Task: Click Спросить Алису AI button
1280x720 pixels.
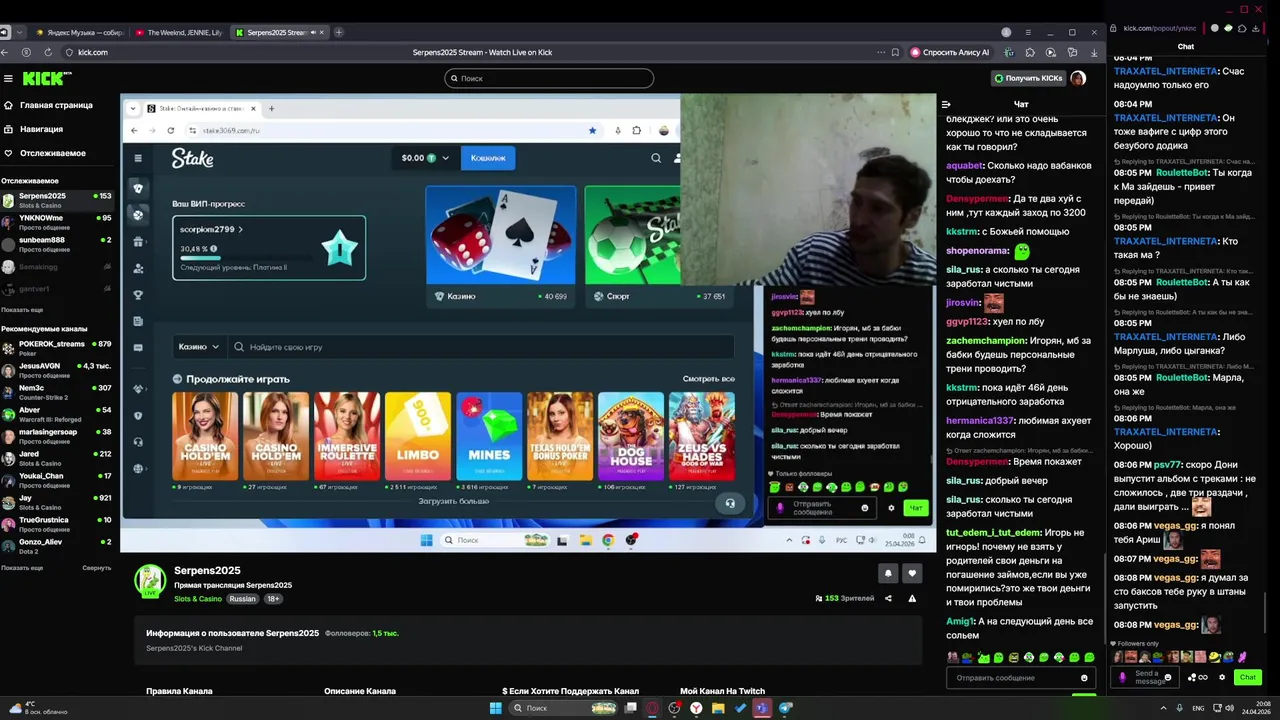Action: pos(950,52)
